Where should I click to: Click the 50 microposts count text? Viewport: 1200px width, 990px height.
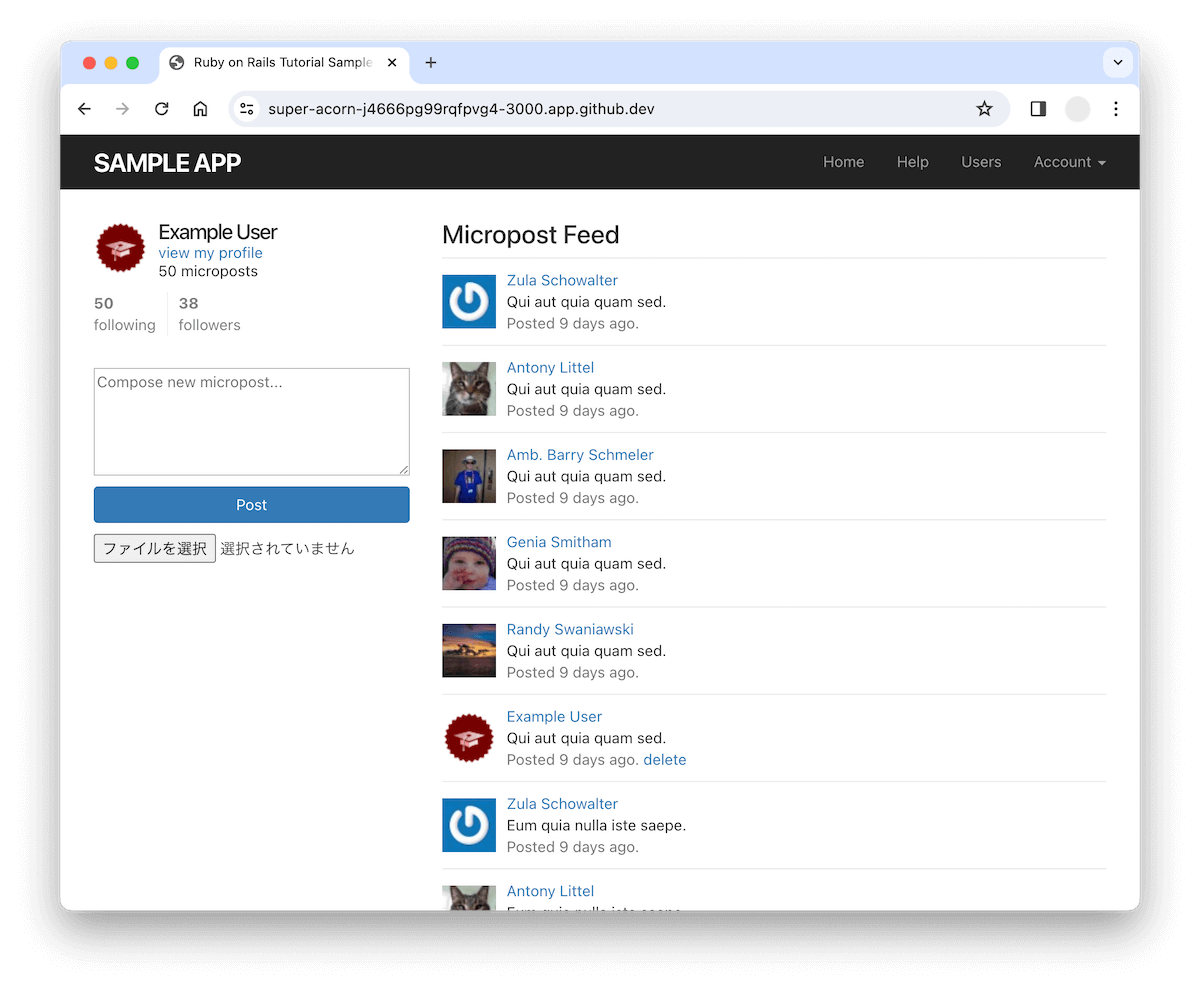click(208, 271)
